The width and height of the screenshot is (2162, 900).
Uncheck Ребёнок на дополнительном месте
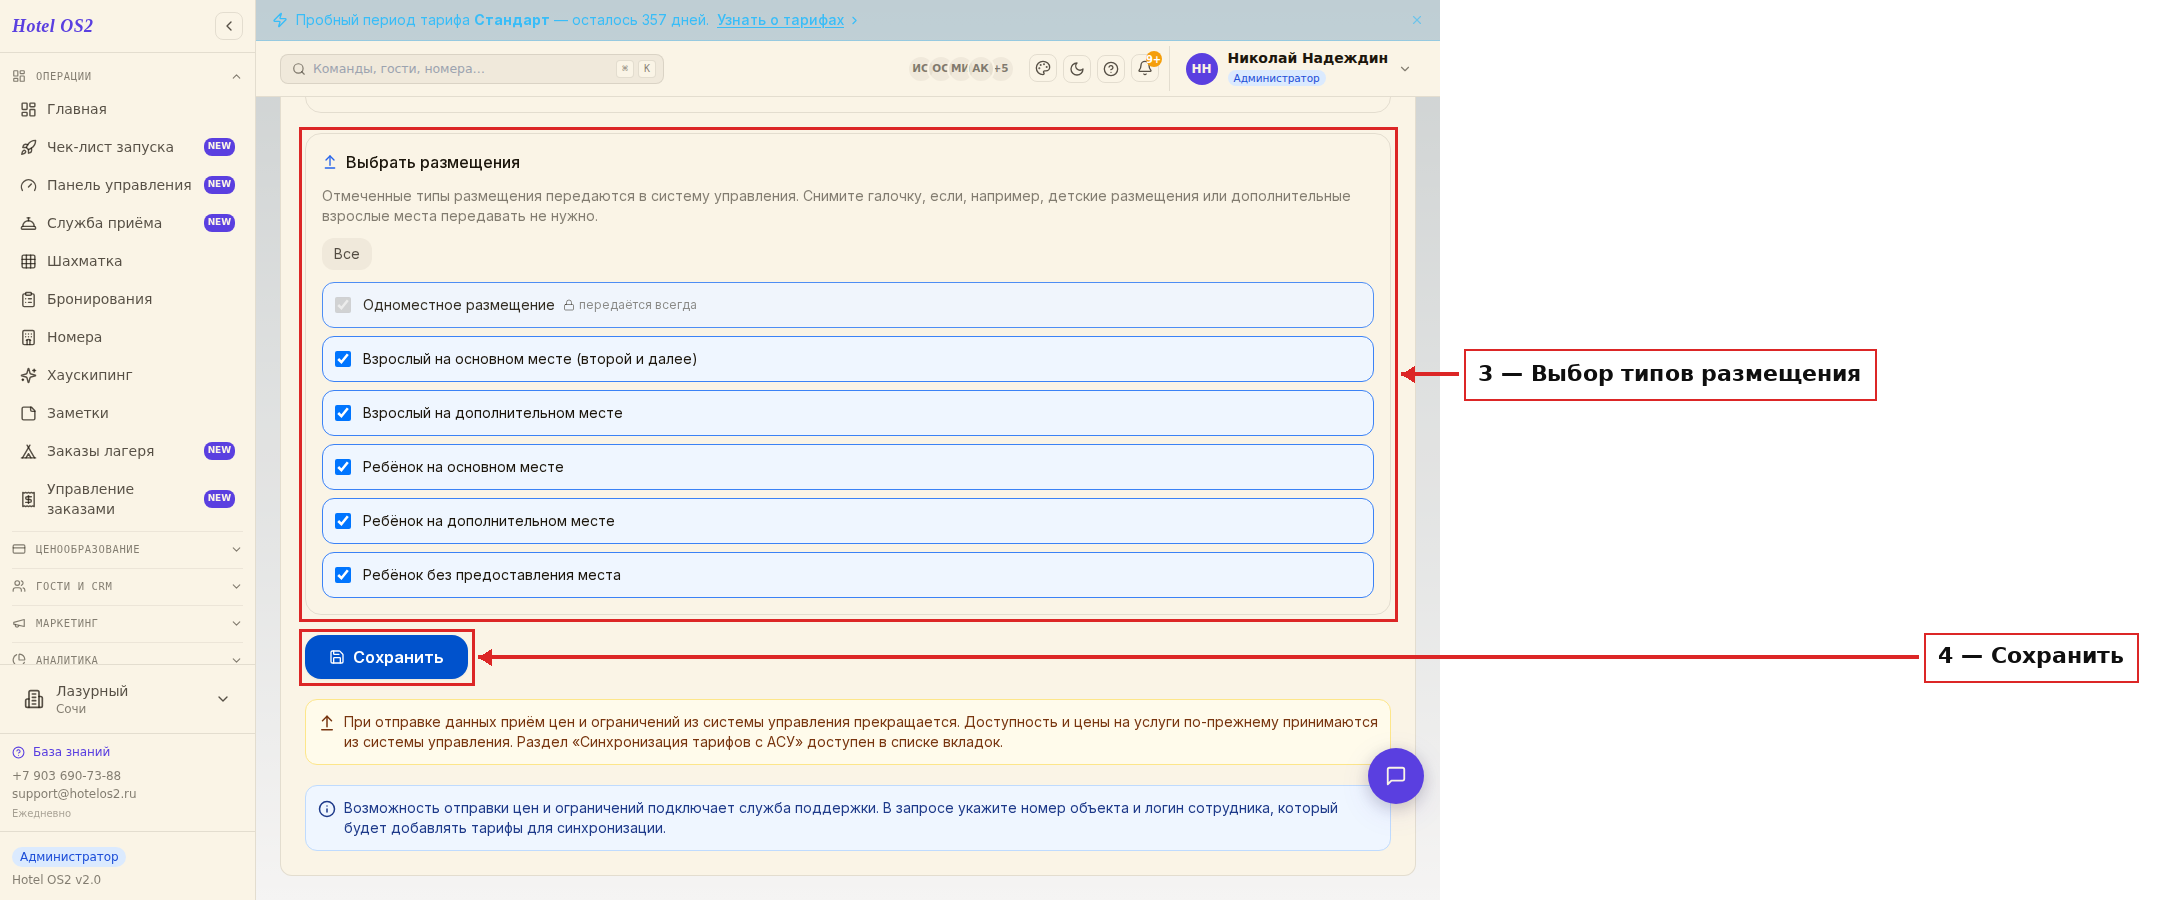pyautogui.click(x=343, y=521)
